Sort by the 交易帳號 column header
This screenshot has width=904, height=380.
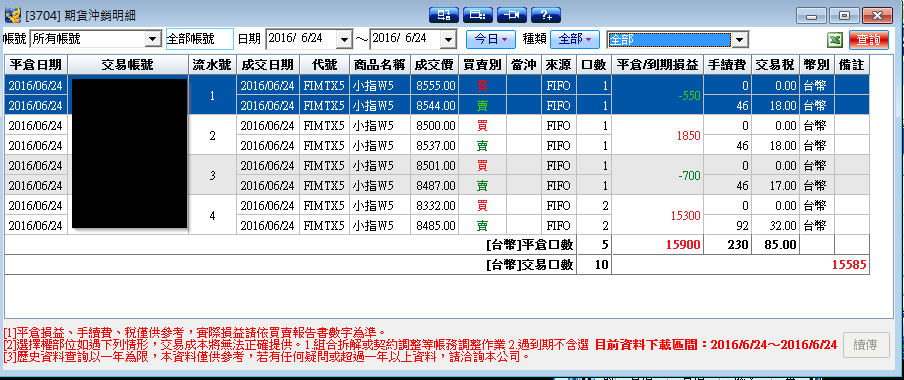pyautogui.click(x=128, y=65)
